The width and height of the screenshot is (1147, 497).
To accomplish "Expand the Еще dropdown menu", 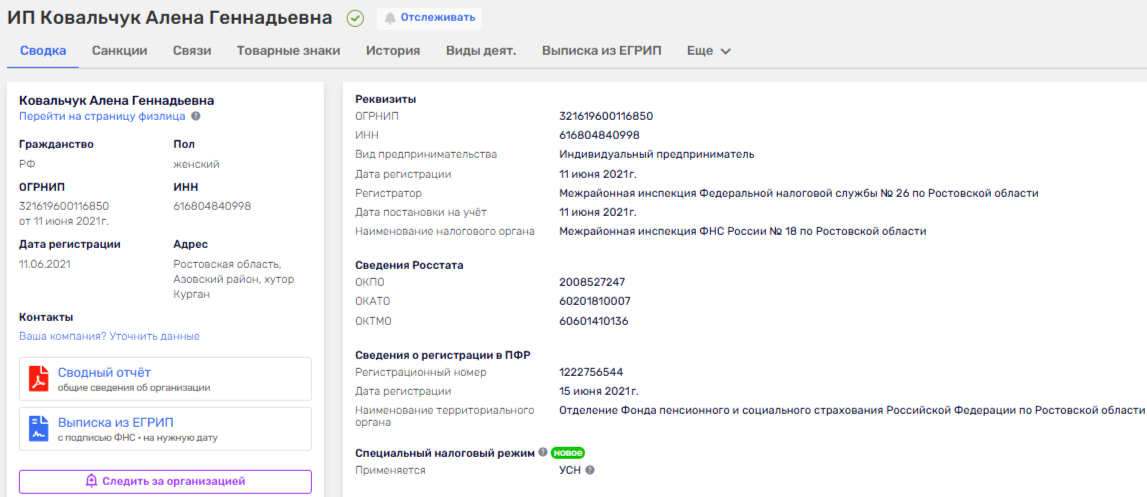I will (709, 51).
